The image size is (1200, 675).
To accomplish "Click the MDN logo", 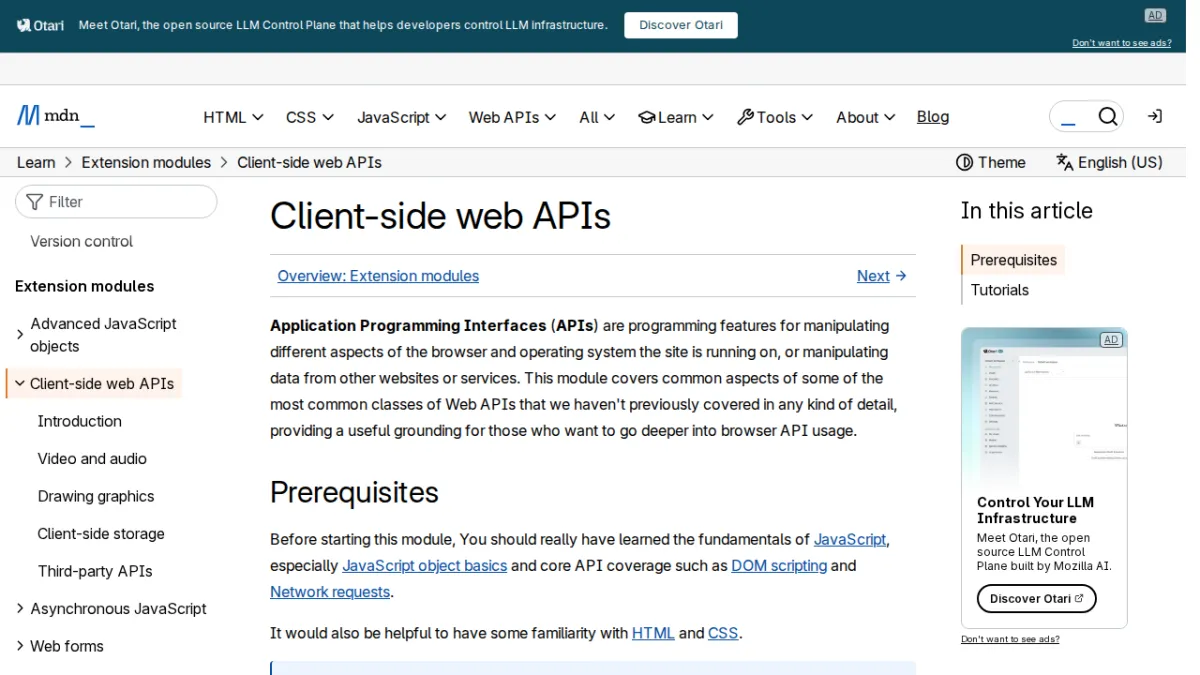I will click(56, 116).
